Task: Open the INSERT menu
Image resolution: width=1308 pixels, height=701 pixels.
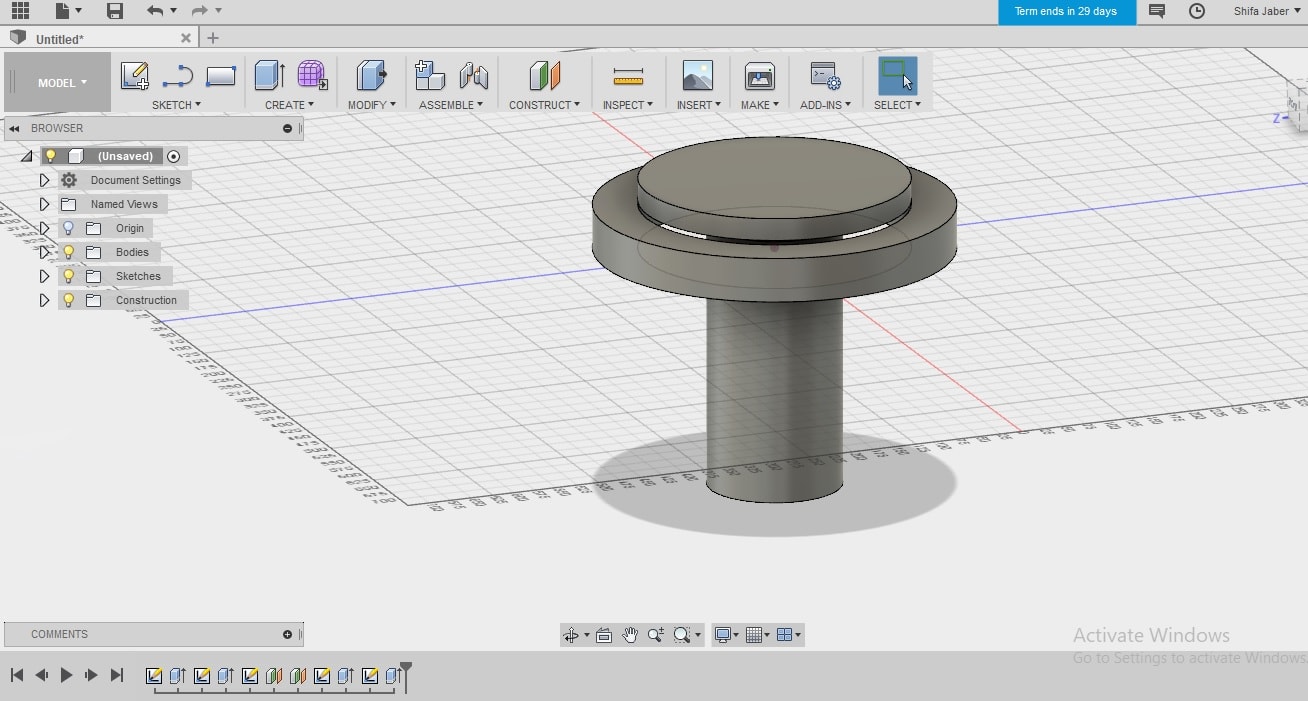Action: (x=698, y=105)
